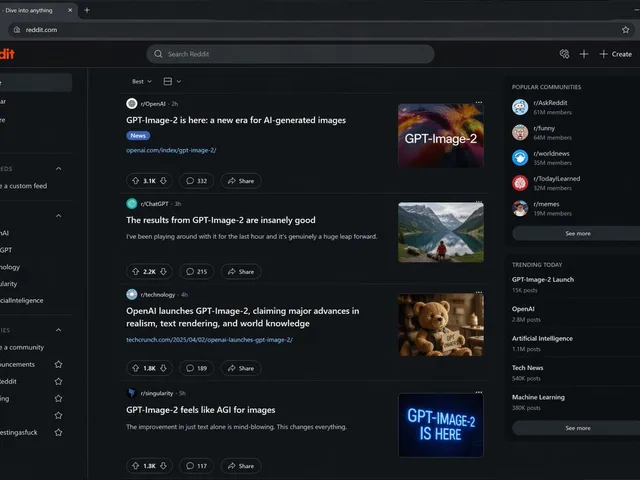Open the mountain lake thumbnail
The image size is (640, 480).
pyautogui.click(x=441, y=232)
